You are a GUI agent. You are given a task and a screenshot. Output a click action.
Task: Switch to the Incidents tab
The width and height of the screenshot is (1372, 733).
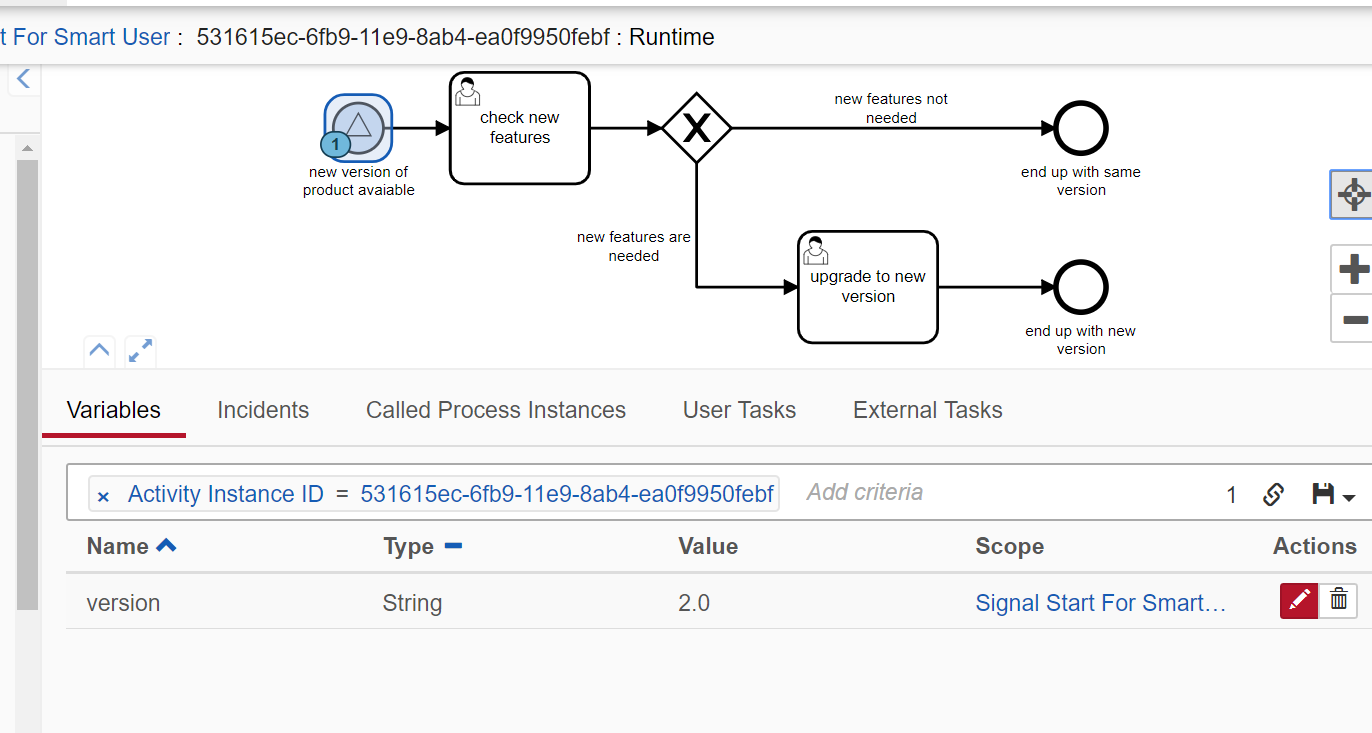263,410
